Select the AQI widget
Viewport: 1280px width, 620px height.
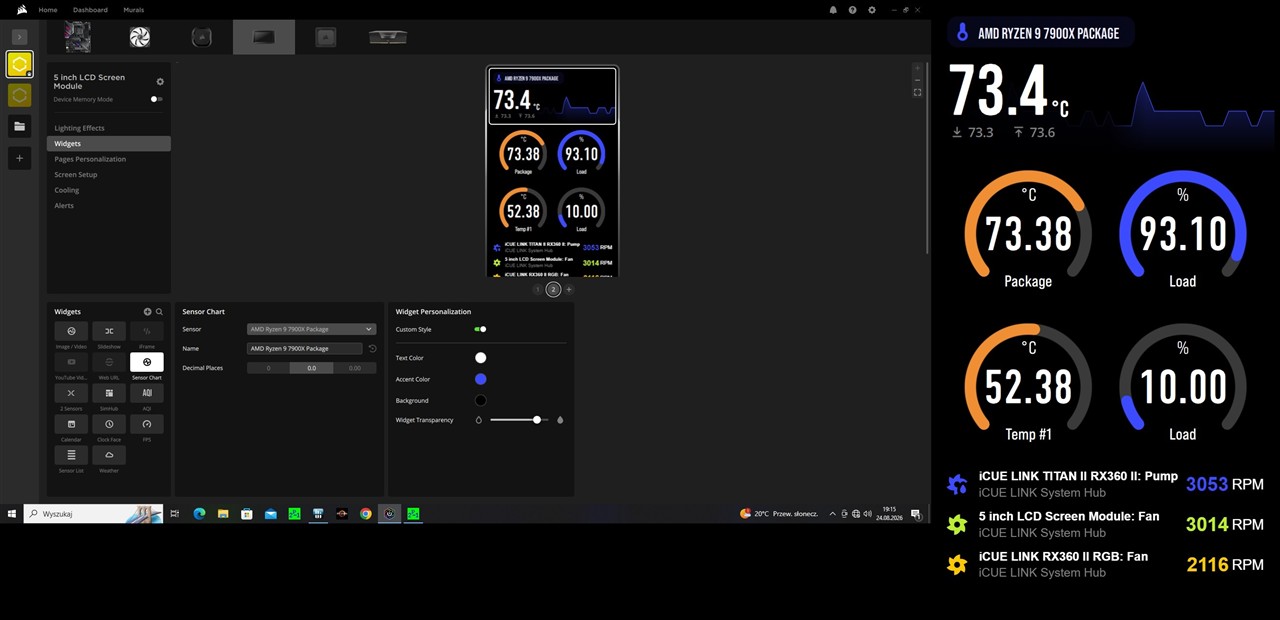click(x=147, y=393)
